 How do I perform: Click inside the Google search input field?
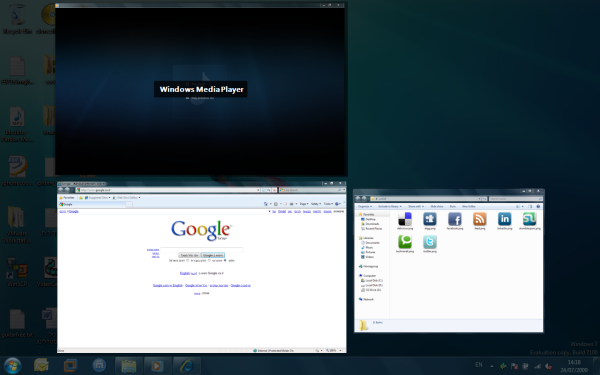(202, 249)
